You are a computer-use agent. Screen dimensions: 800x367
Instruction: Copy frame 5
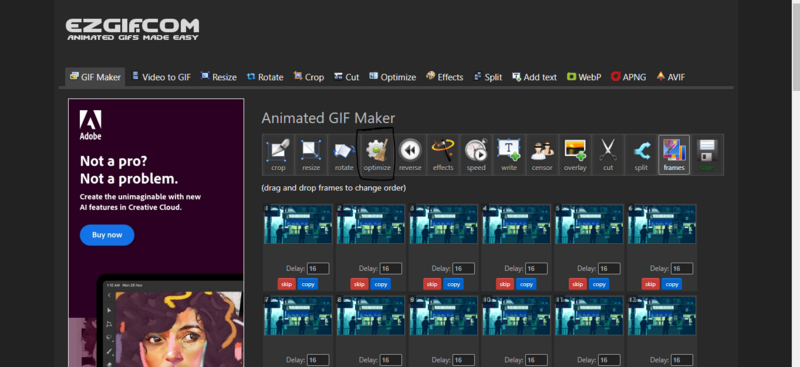pyautogui.click(x=599, y=284)
